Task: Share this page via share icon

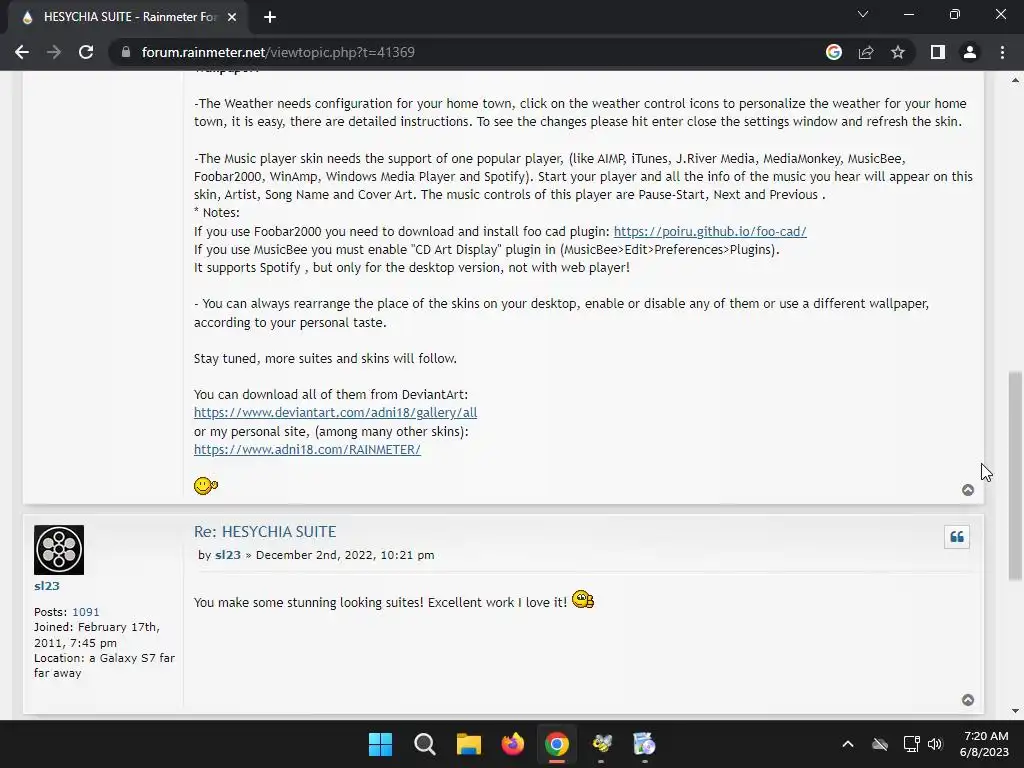Action: point(866,52)
